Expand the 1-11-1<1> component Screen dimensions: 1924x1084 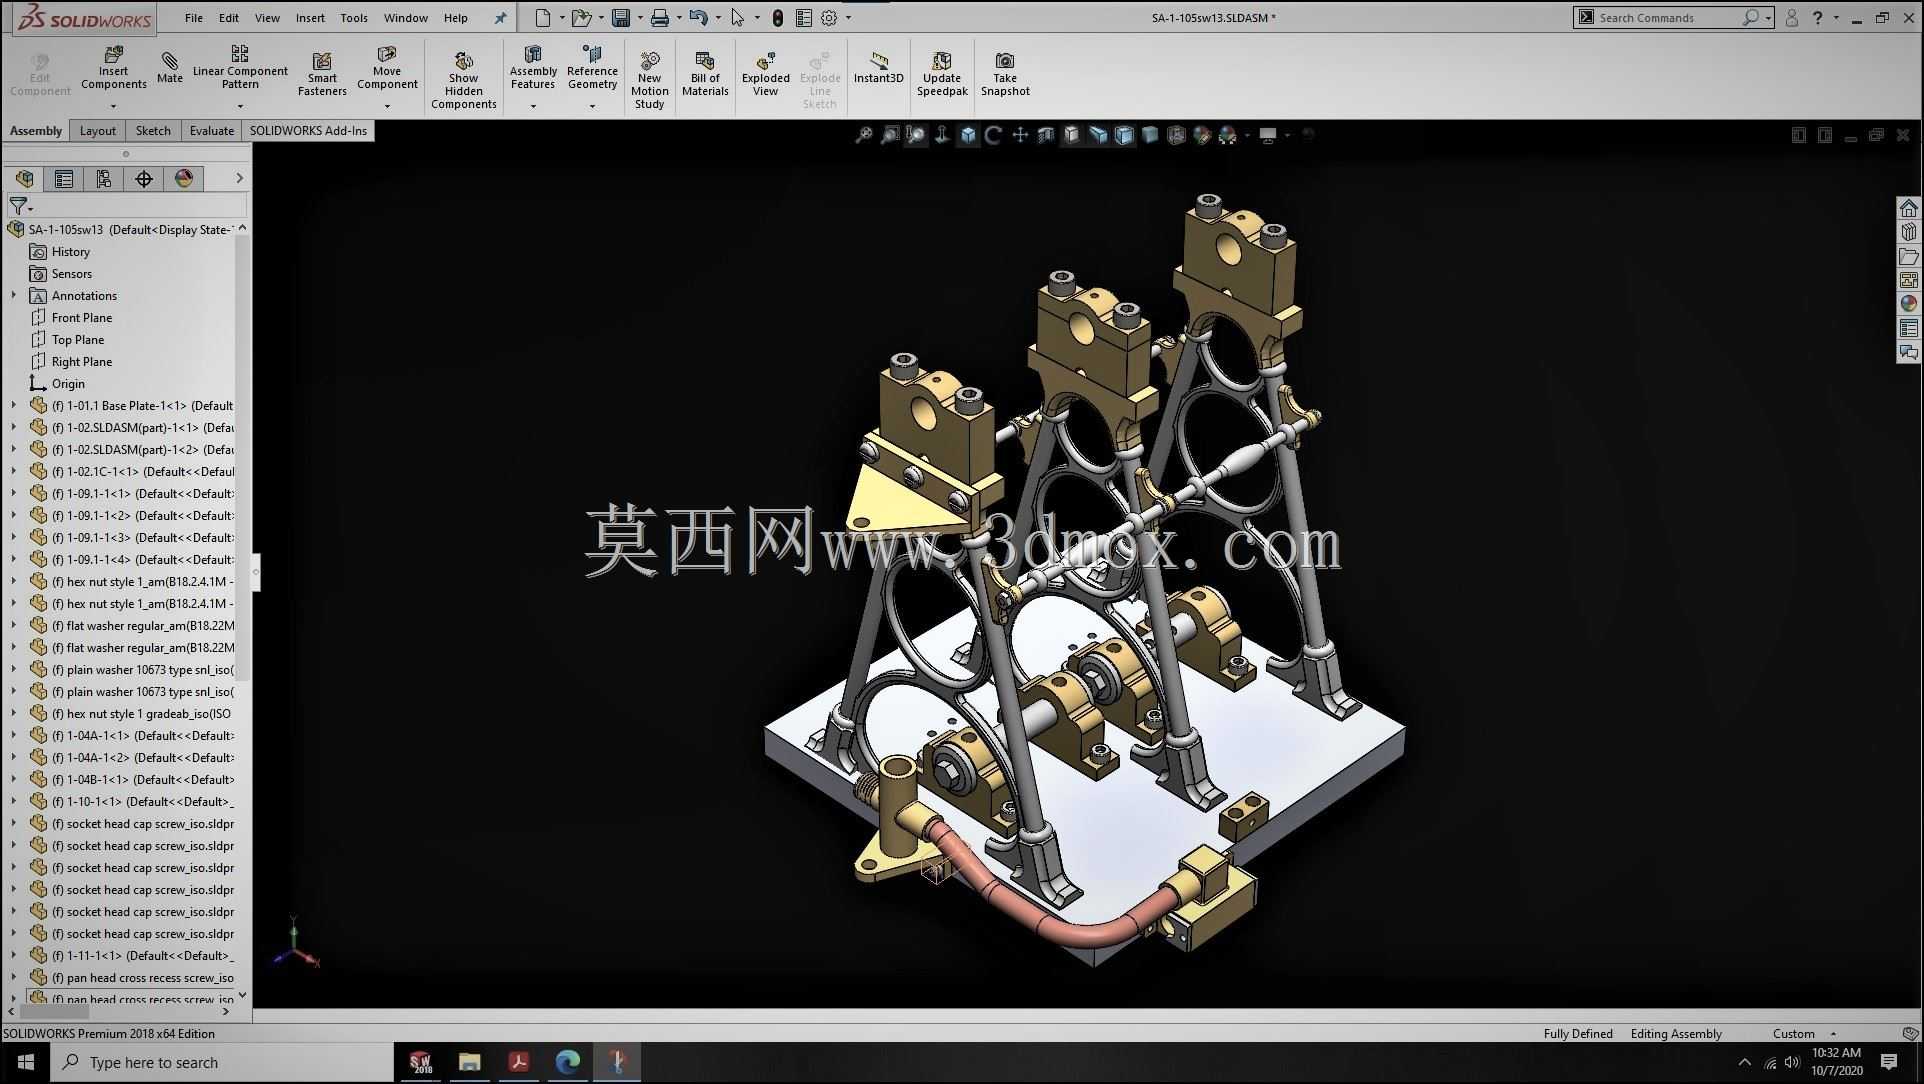click(14, 956)
